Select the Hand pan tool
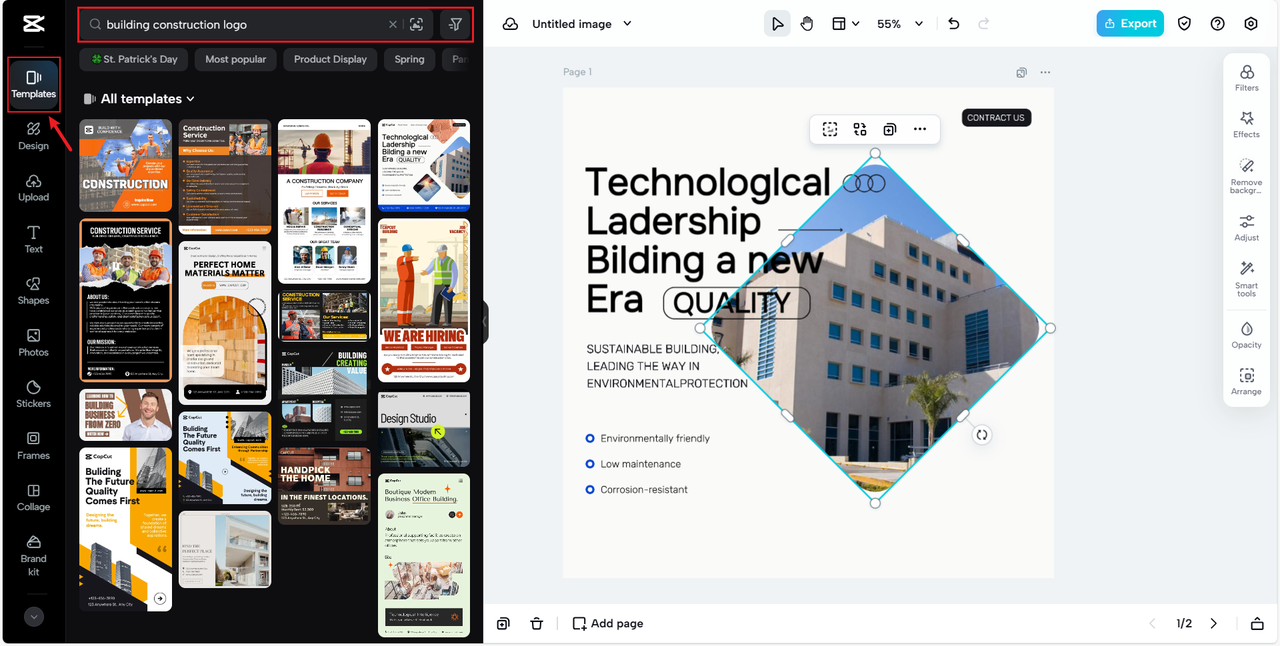The width and height of the screenshot is (1280, 646). click(807, 24)
